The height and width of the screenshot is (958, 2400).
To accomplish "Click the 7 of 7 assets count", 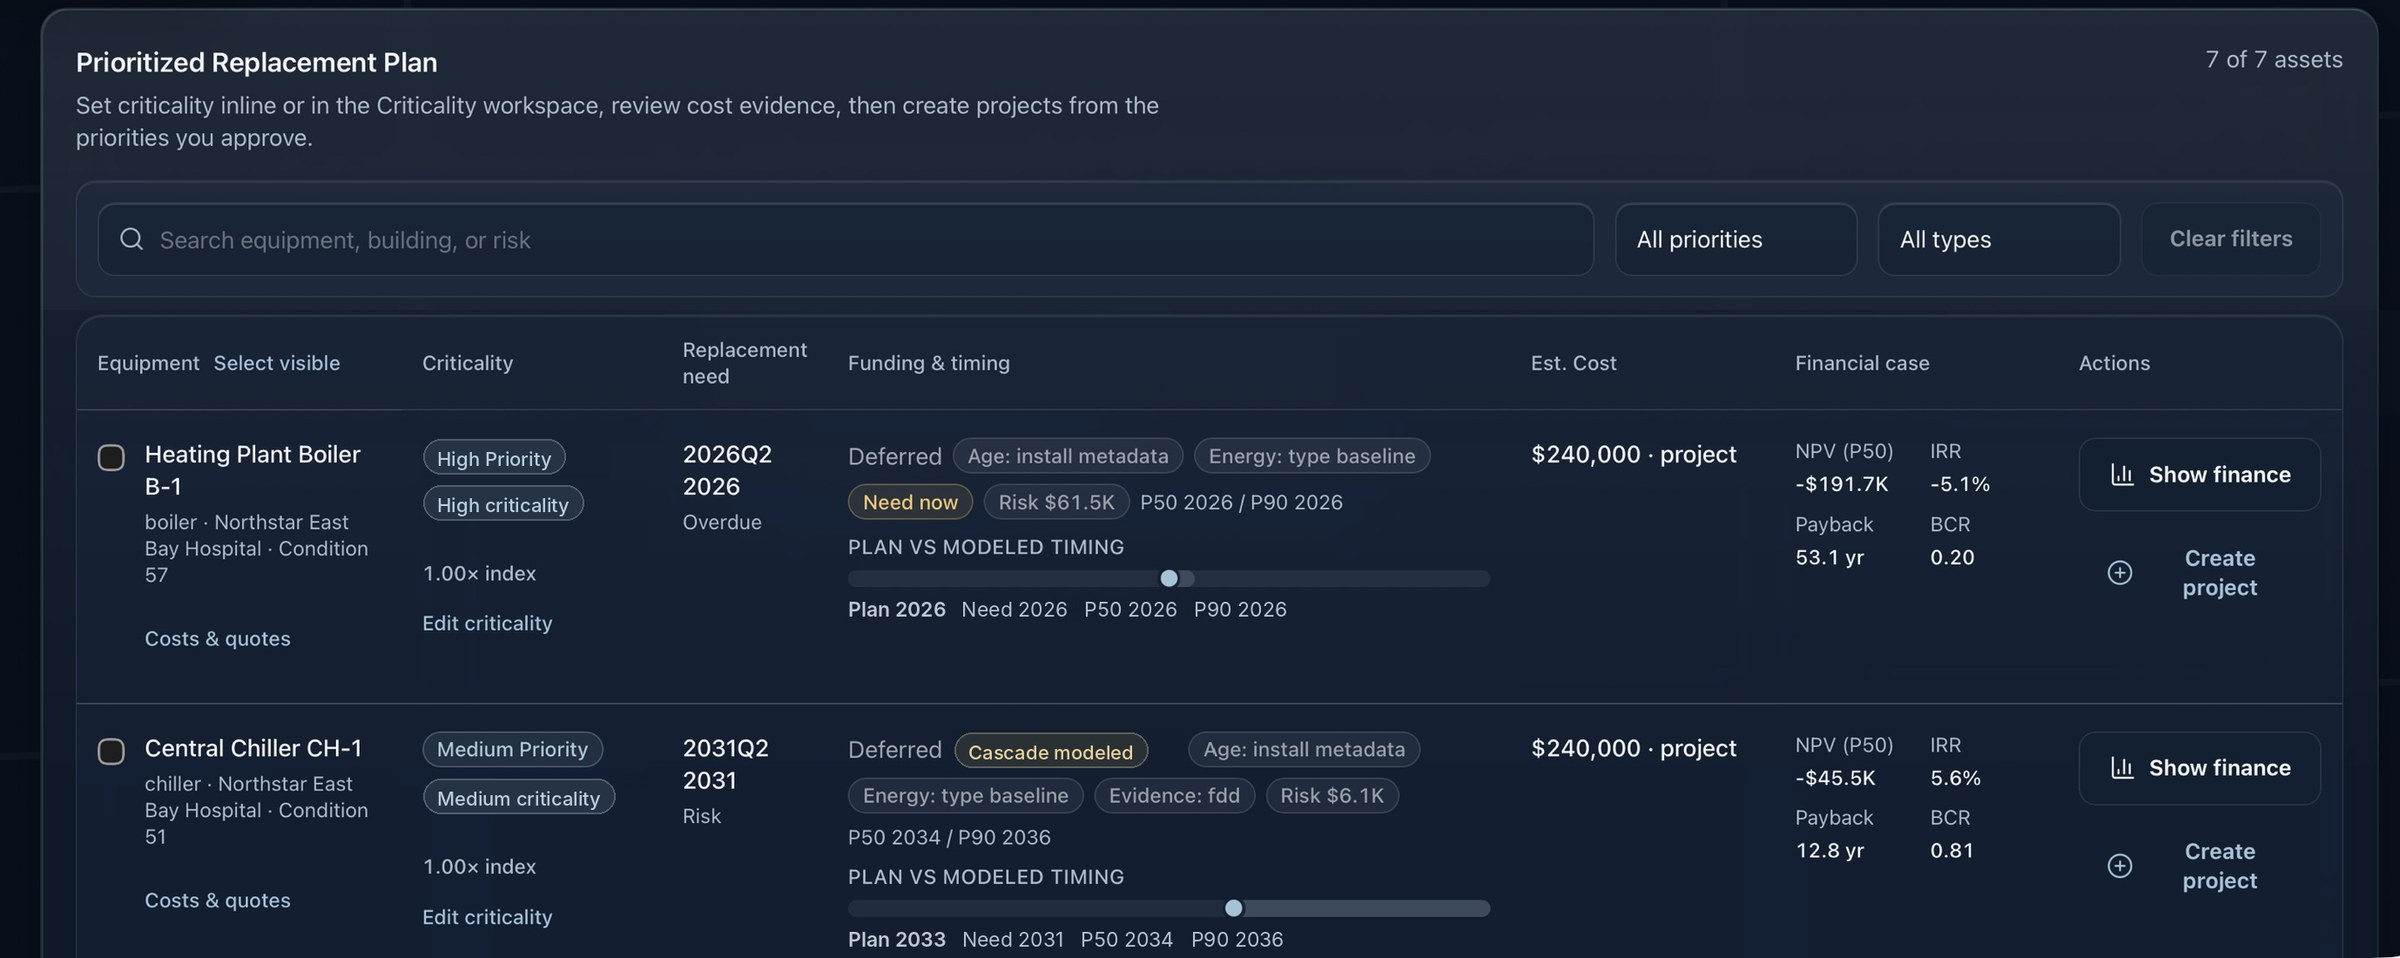I will click(2274, 60).
